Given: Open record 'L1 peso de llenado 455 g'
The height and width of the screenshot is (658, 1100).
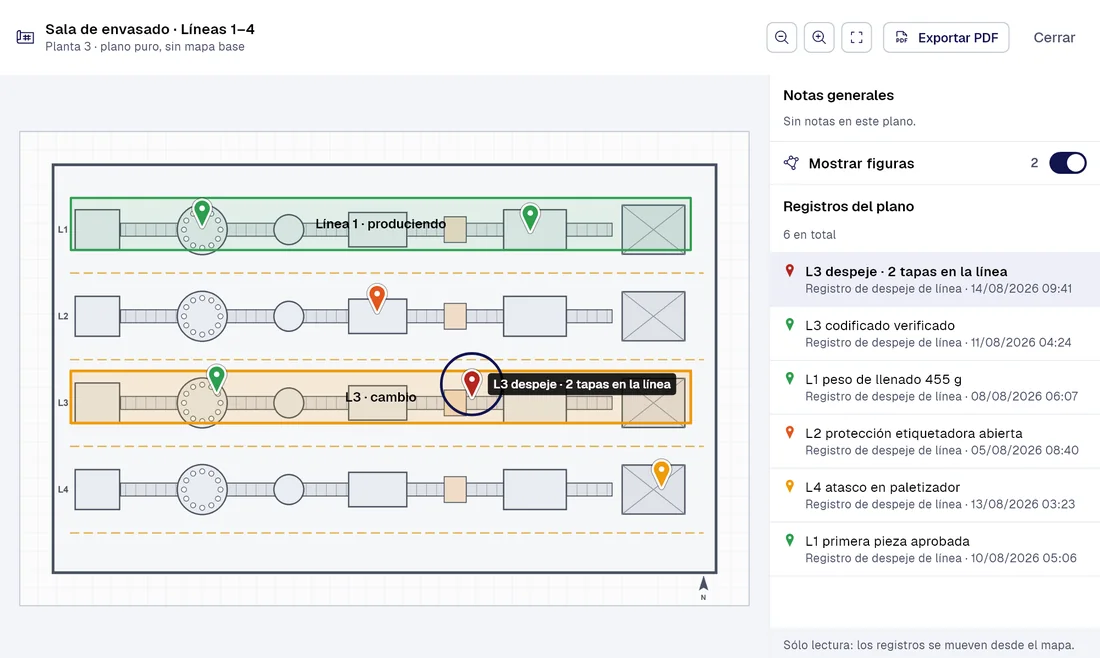Looking at the screenshot, I should [934, 387].
